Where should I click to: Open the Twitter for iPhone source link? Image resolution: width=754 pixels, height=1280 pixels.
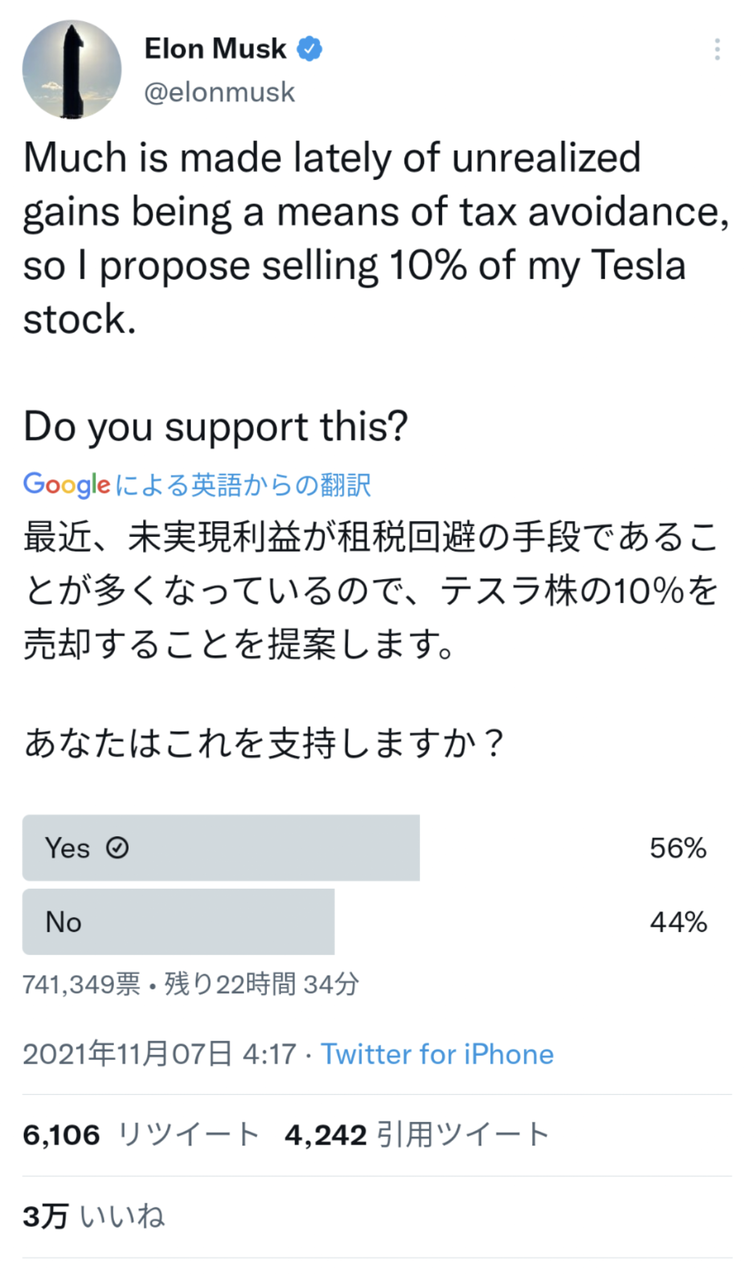click(437, 1054)
